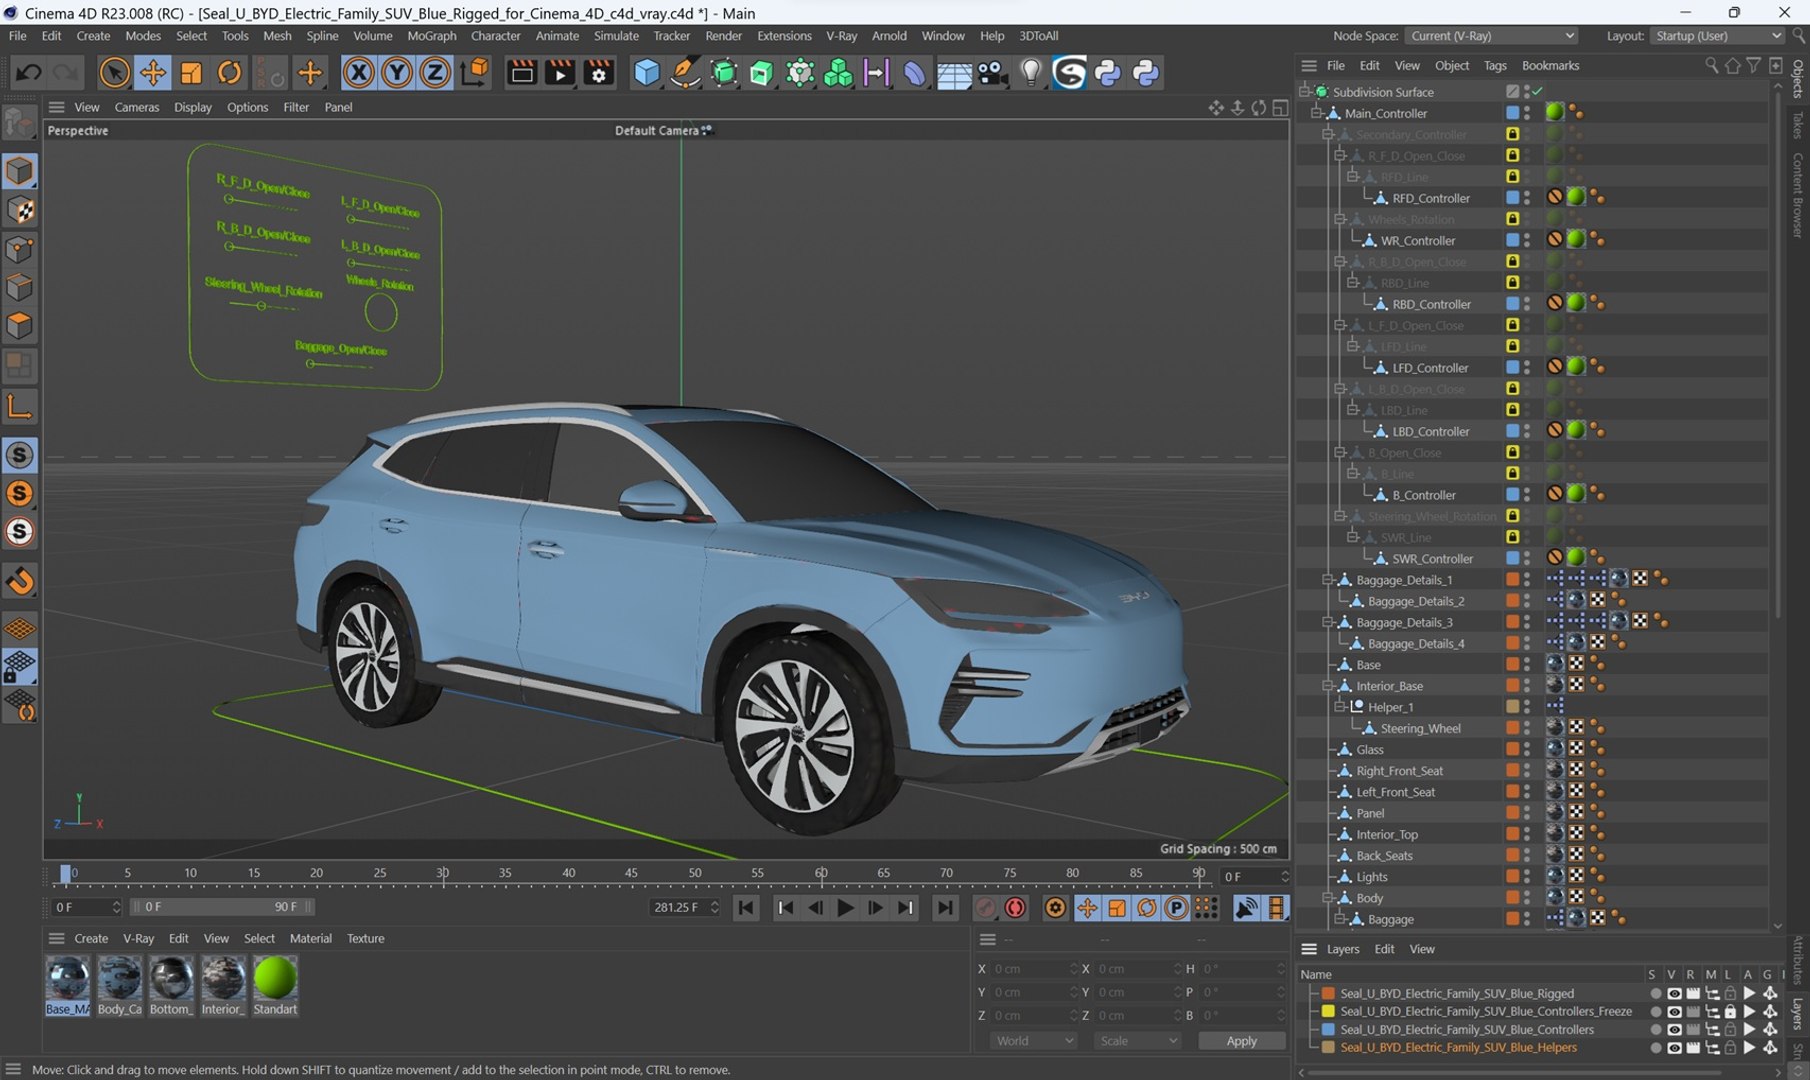Click the Light bulb icon

tap(1030, 72)
